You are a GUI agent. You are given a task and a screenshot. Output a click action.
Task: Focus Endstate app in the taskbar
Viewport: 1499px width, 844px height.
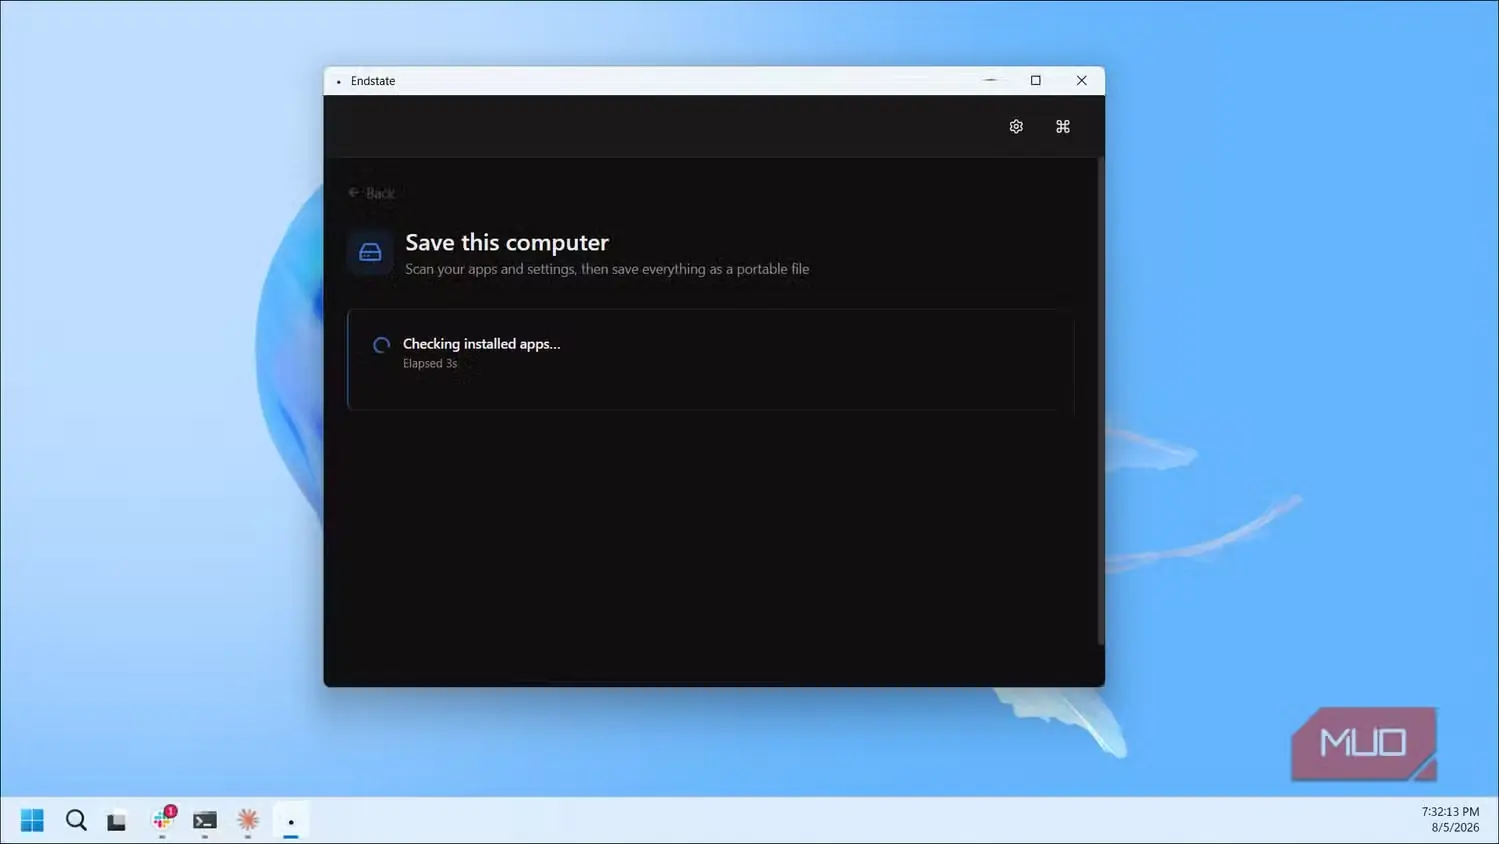click(291, 820)
